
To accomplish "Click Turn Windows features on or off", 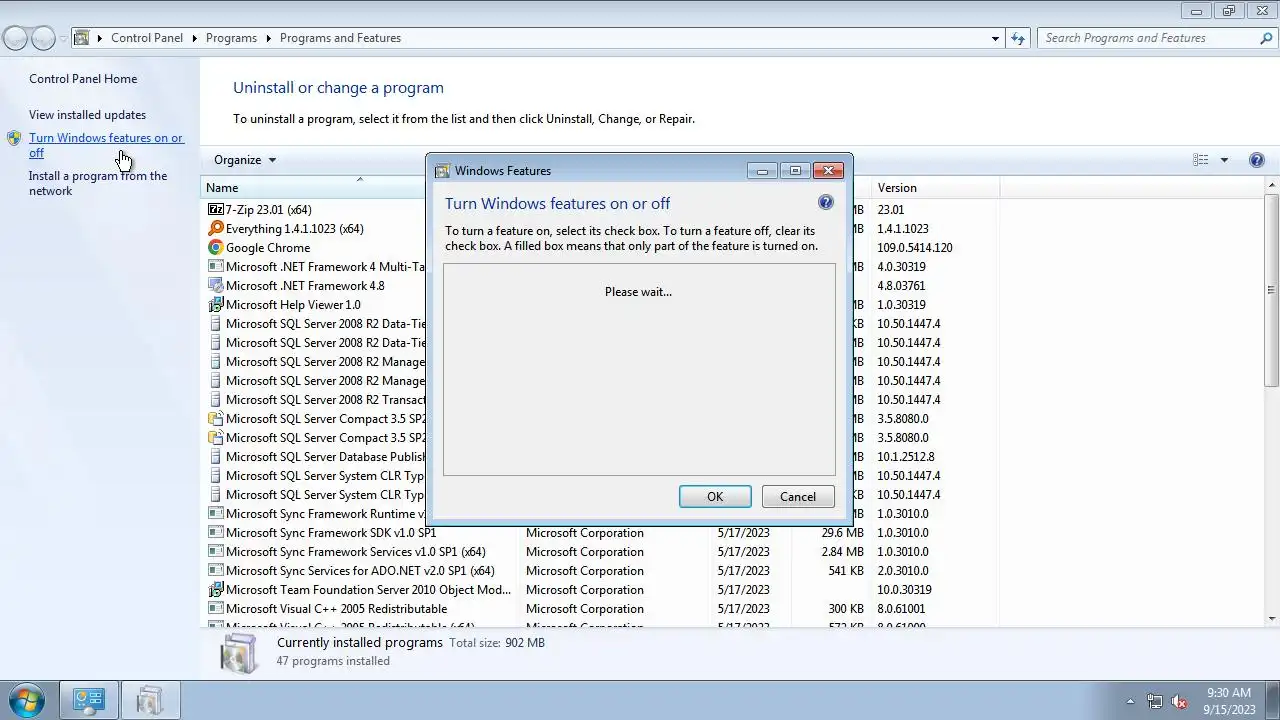I will click(106, 145).
